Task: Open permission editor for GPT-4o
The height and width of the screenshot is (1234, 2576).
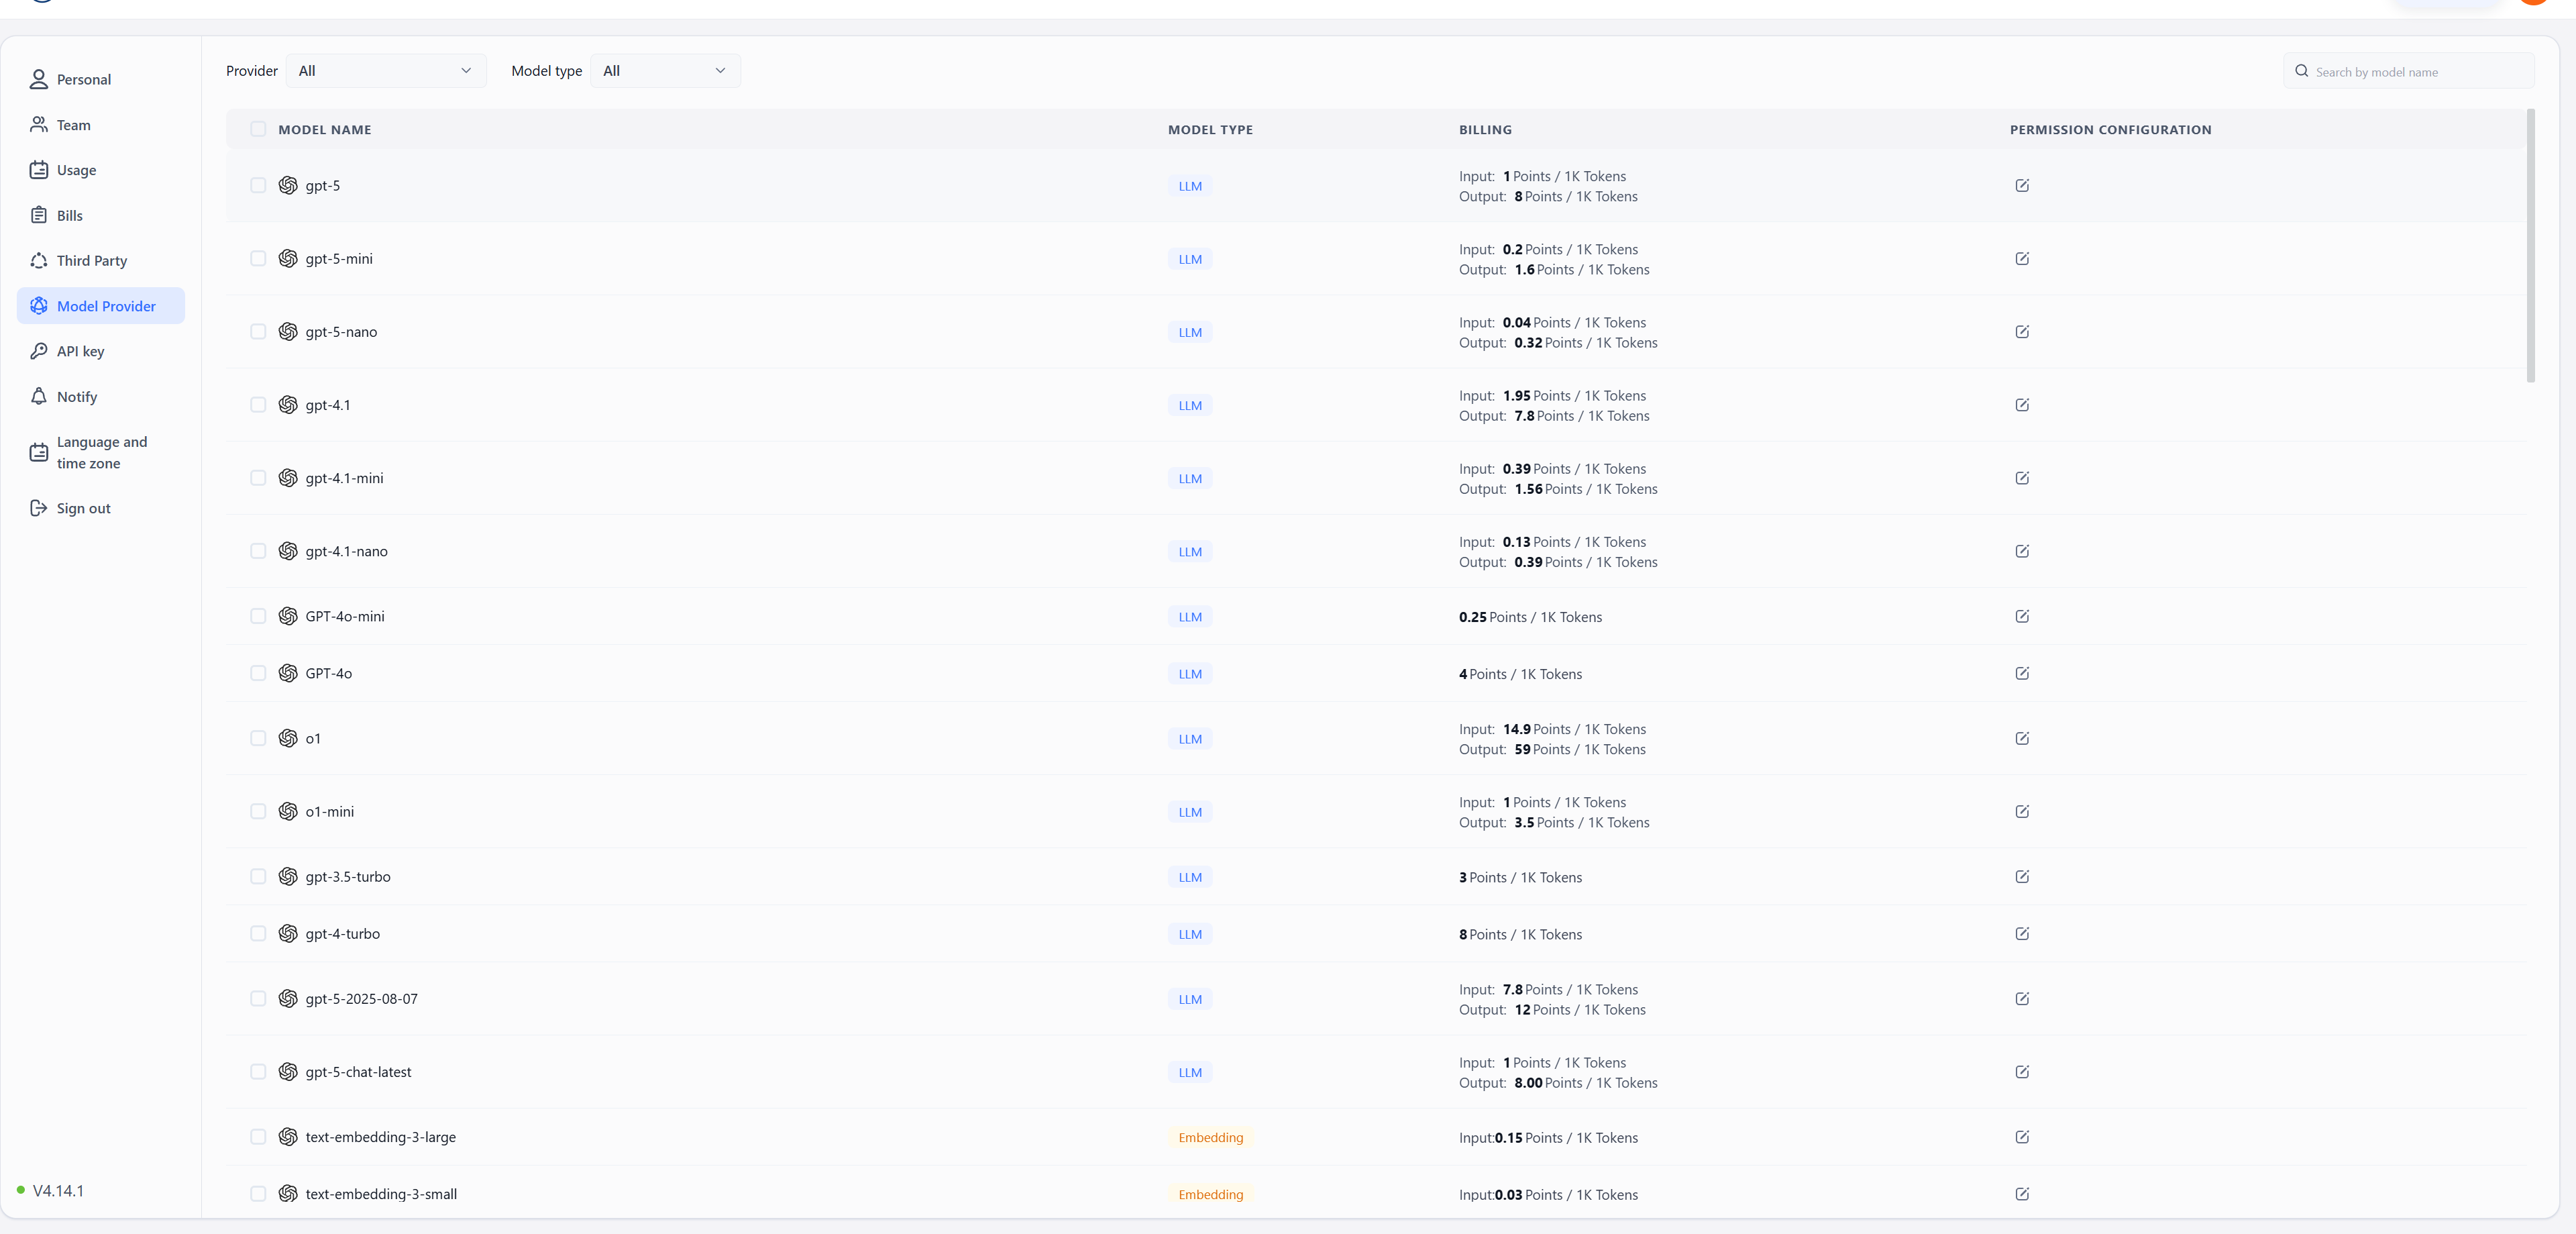Action: 2022,673
